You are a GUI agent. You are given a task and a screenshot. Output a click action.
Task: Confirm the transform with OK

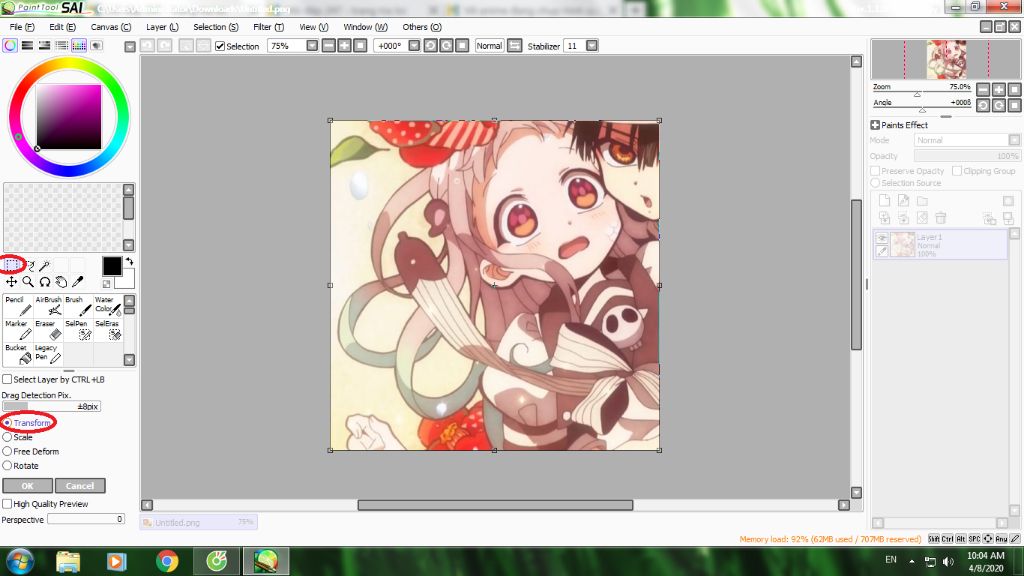(27, 486)
